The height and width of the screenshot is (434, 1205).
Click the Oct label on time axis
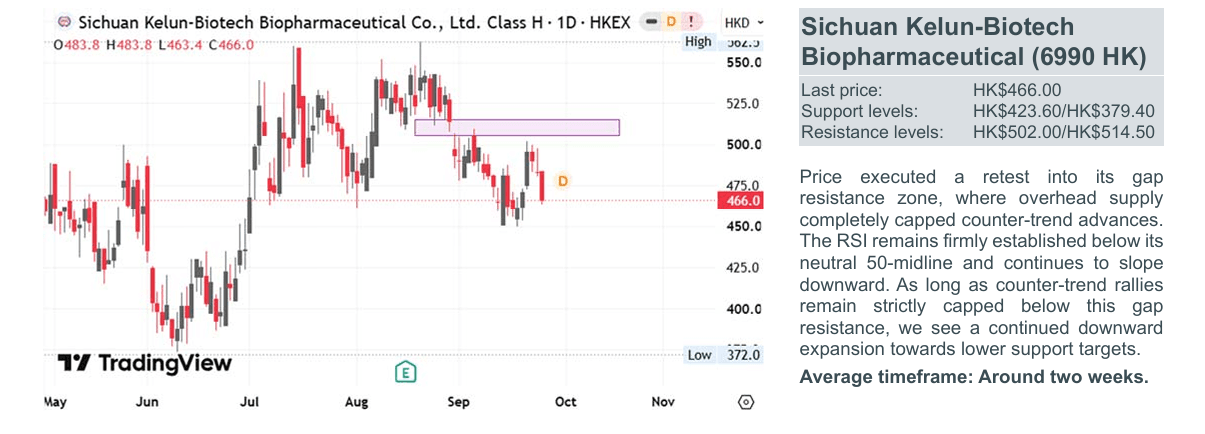pos(565,402)
